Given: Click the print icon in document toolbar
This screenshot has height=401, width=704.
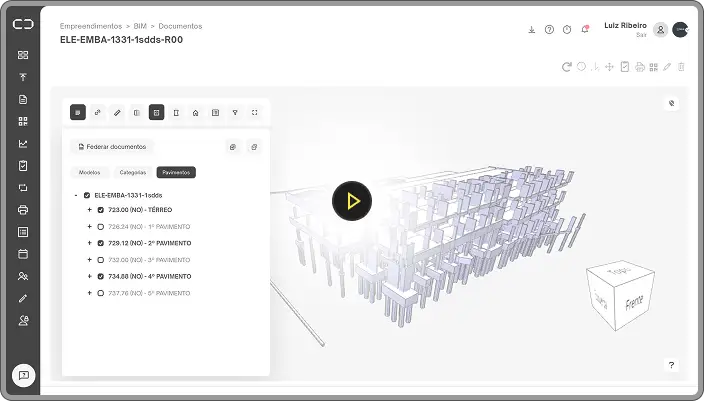Looking at the screenshot, I should (639, 67).
